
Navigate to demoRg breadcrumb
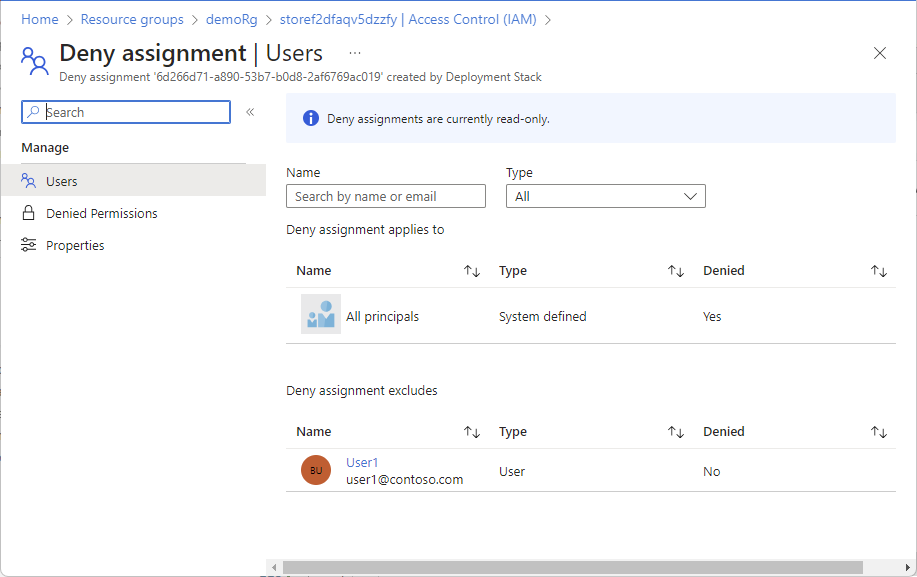coord(233,19)
